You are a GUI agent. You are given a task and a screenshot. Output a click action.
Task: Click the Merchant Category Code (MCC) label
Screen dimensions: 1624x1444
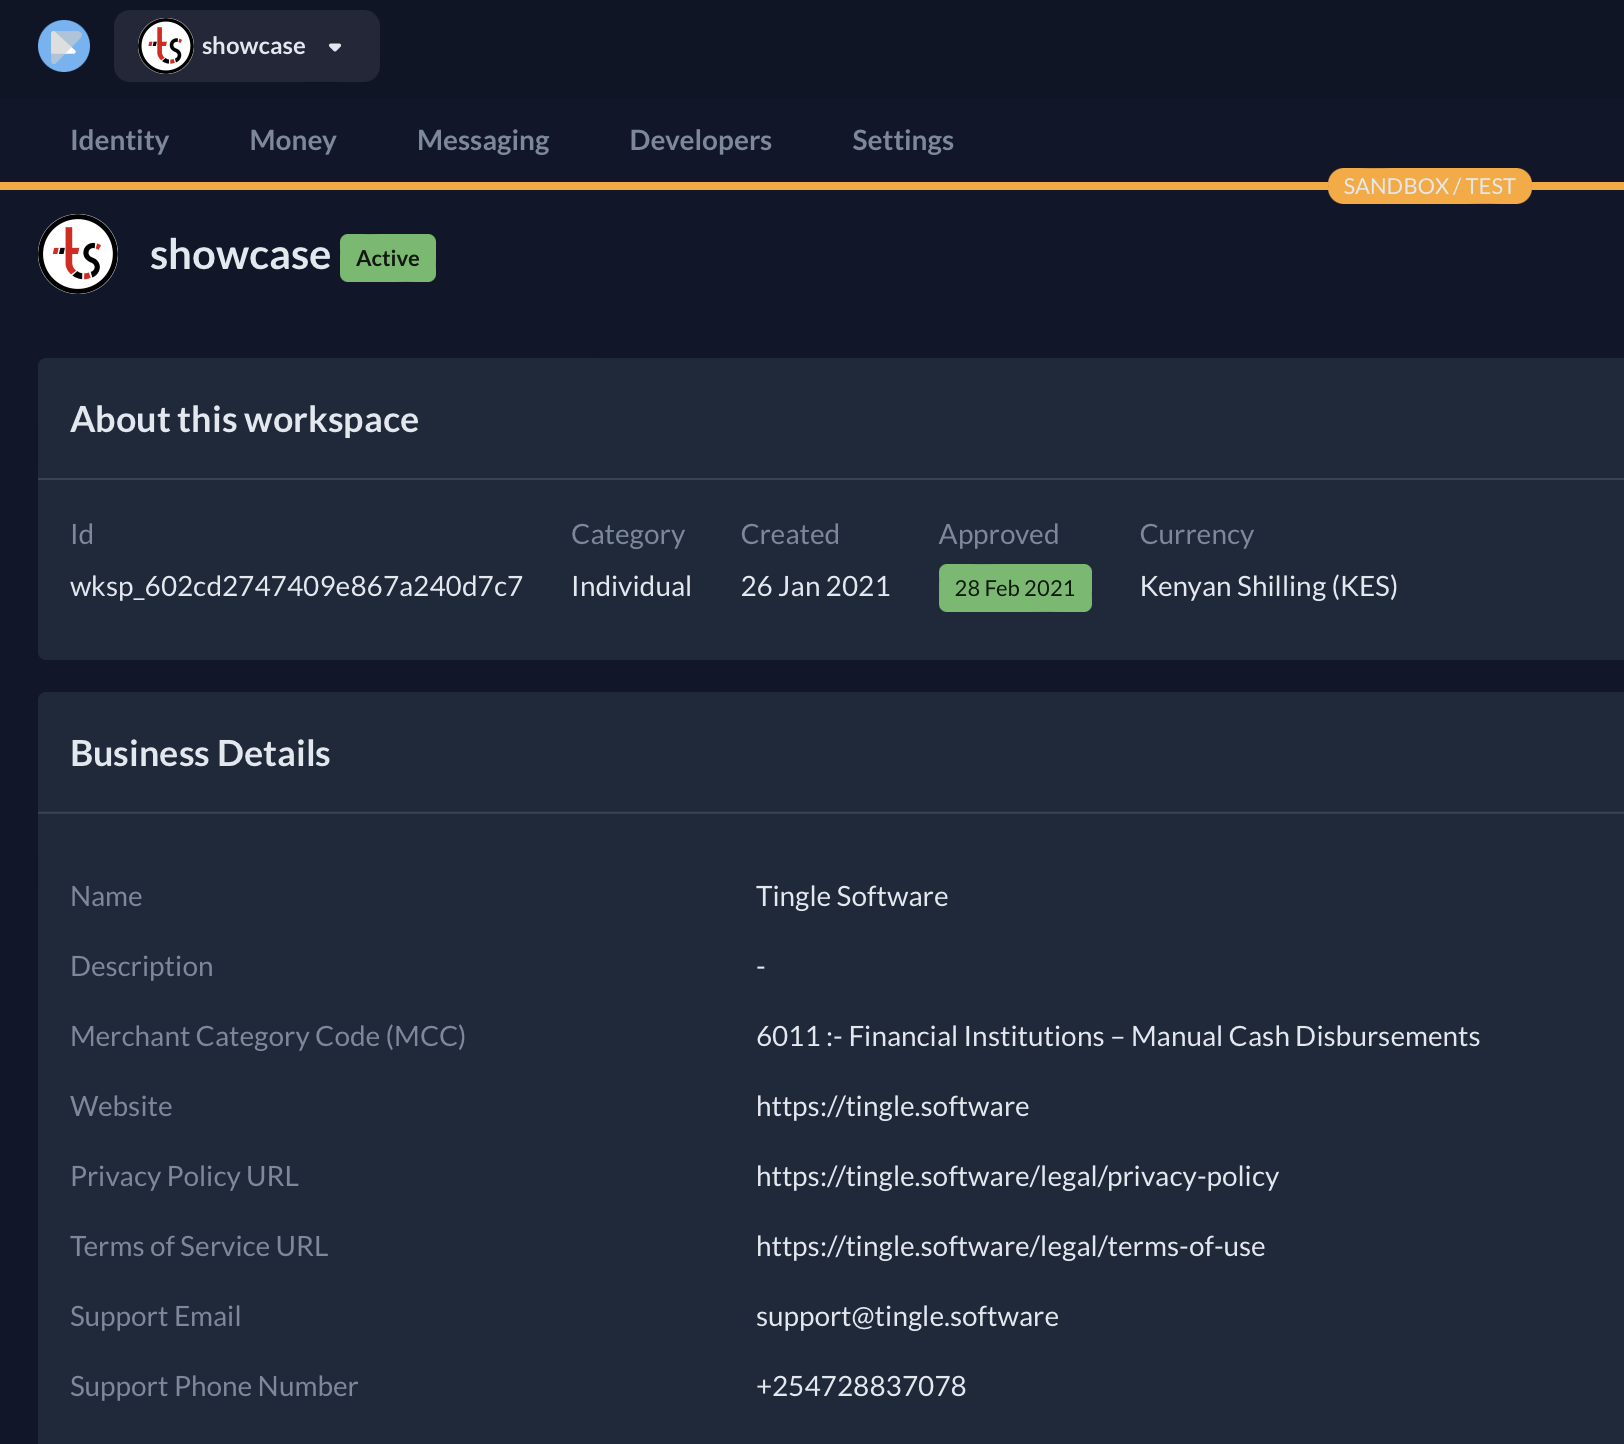[268, 1036]
